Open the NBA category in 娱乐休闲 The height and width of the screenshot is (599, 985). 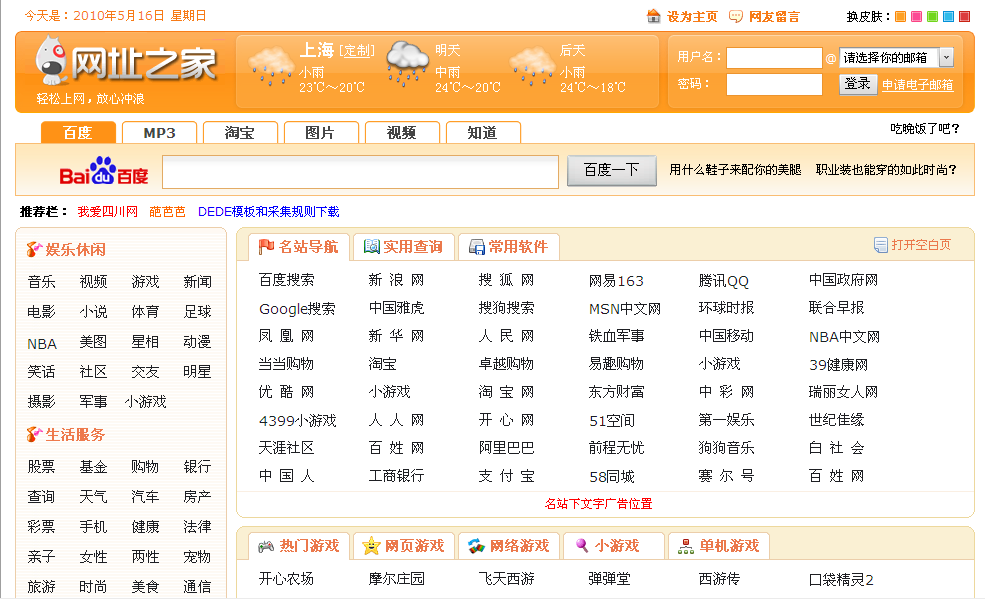42,343
